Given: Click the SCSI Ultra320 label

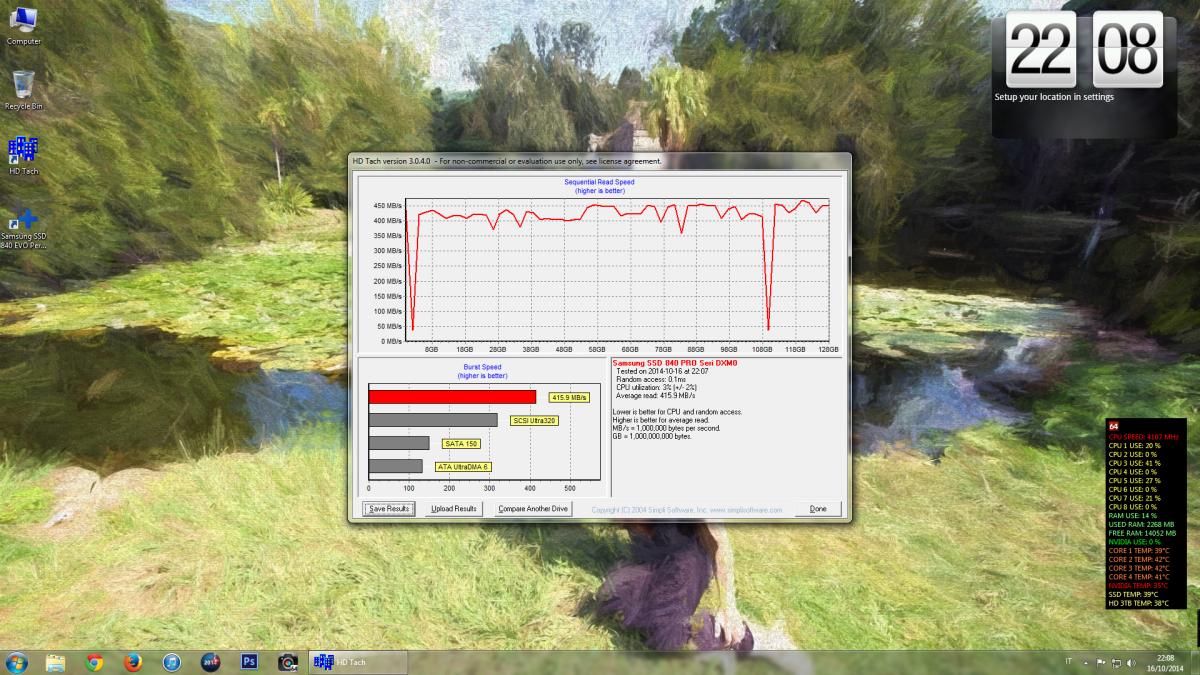Looking at the screenshot, I should tap(534, 420).
